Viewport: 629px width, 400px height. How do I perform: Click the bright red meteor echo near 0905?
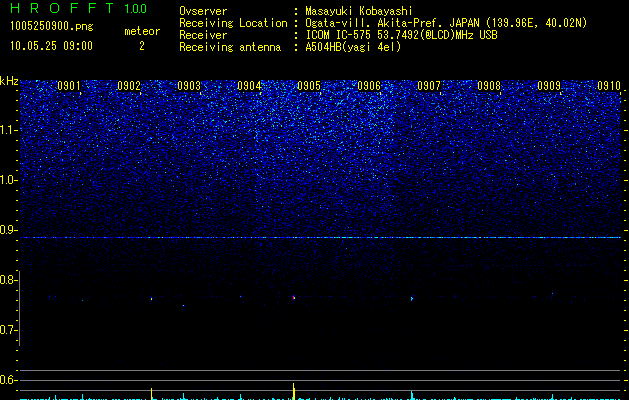point(294,297)
